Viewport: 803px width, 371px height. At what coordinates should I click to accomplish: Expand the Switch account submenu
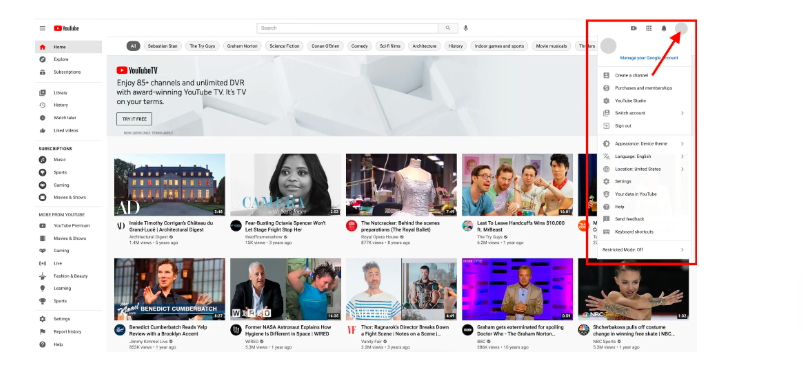coord(644,113)
